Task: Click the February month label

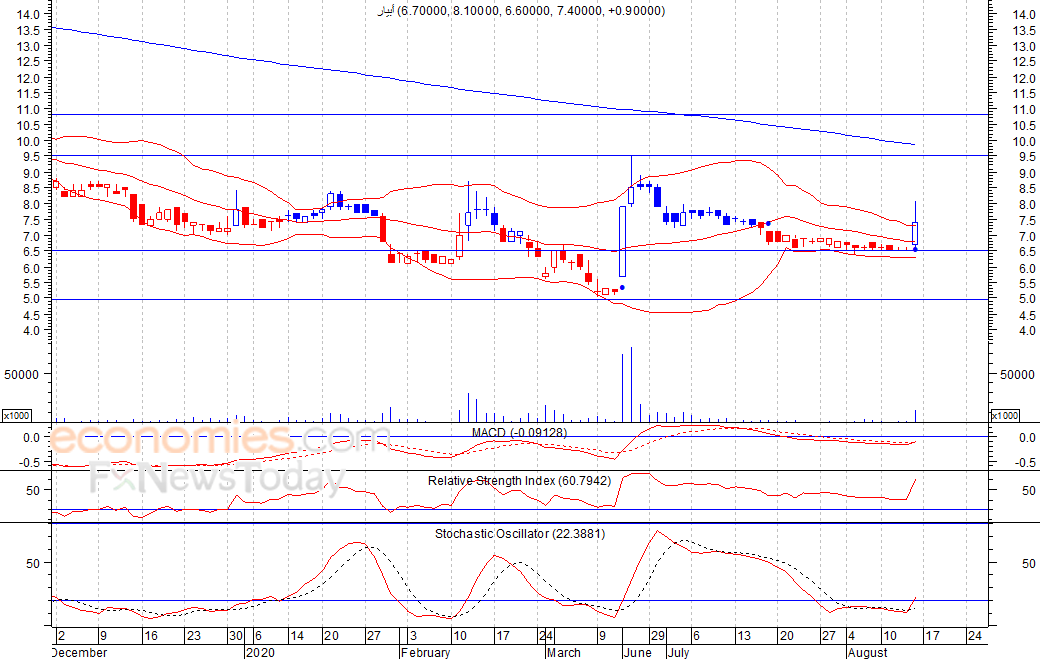Action: tap(426, 652)
